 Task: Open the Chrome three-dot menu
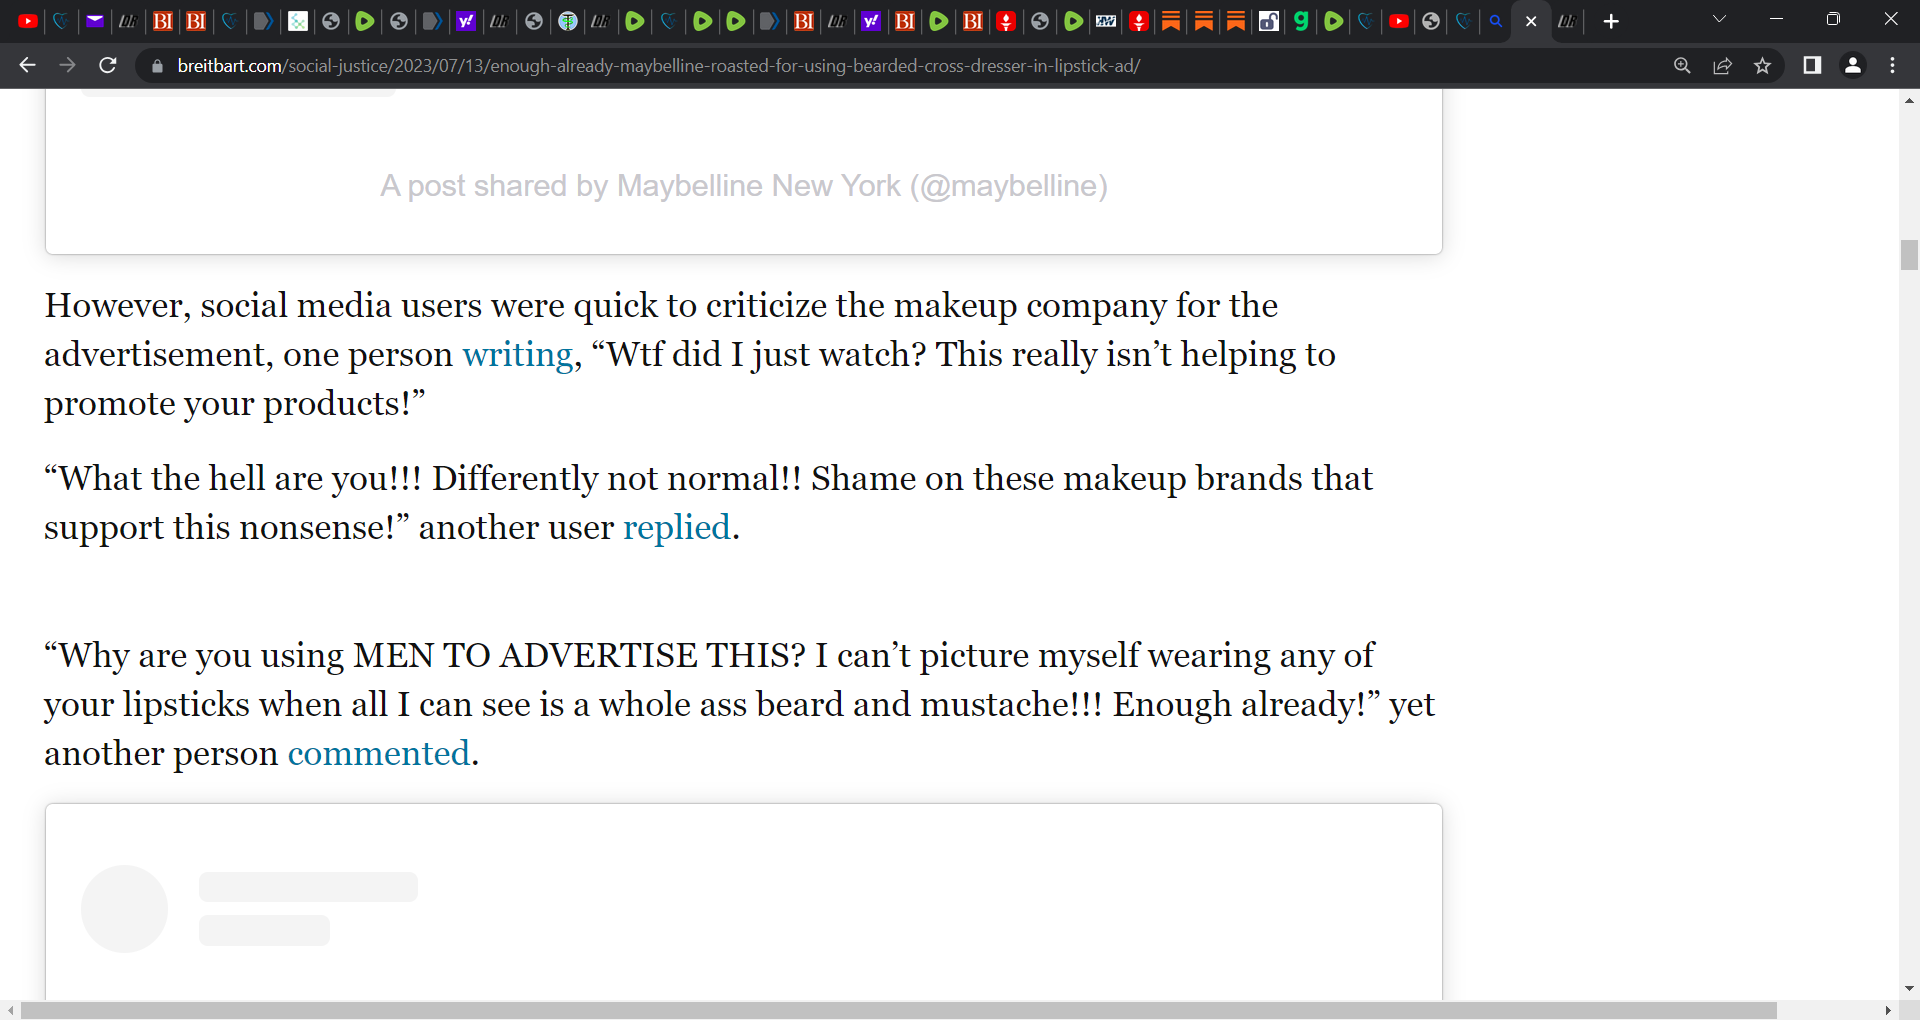pos(1892,65)
